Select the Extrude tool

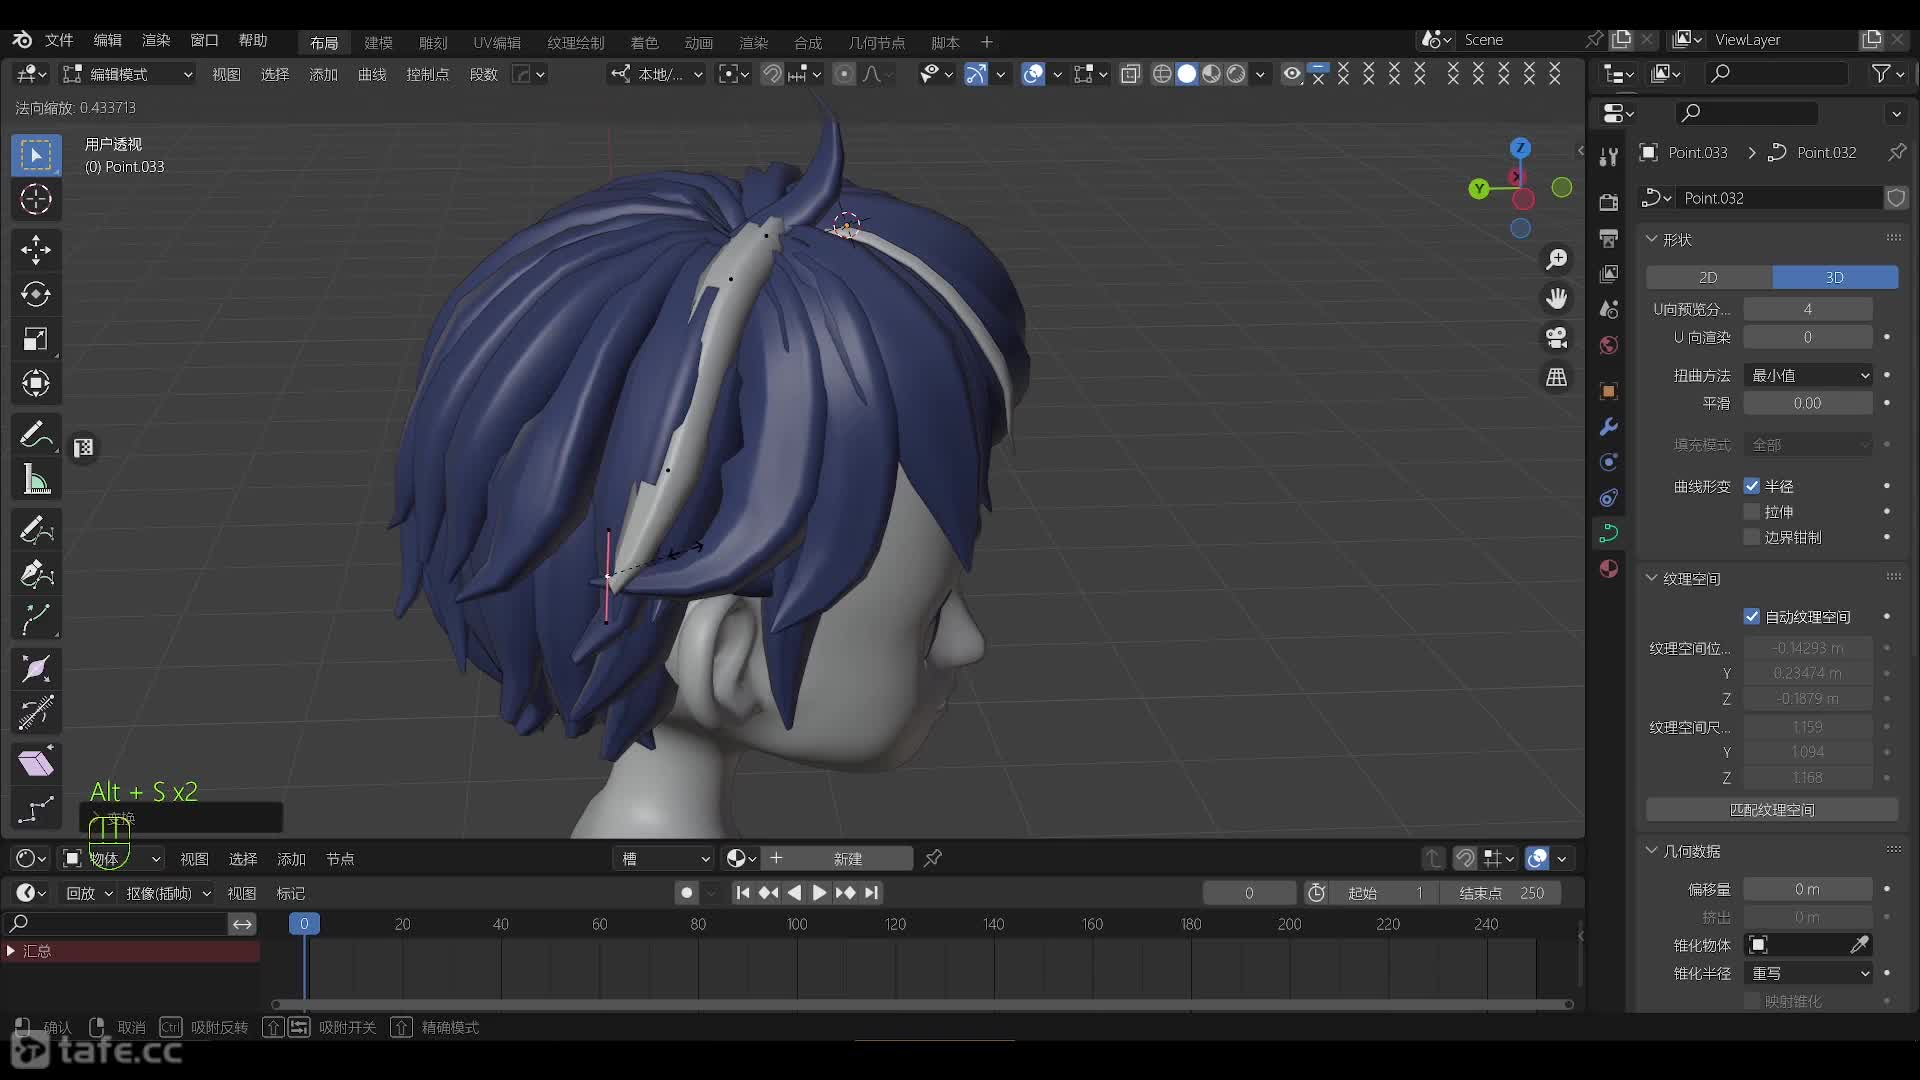click(36, 619)
